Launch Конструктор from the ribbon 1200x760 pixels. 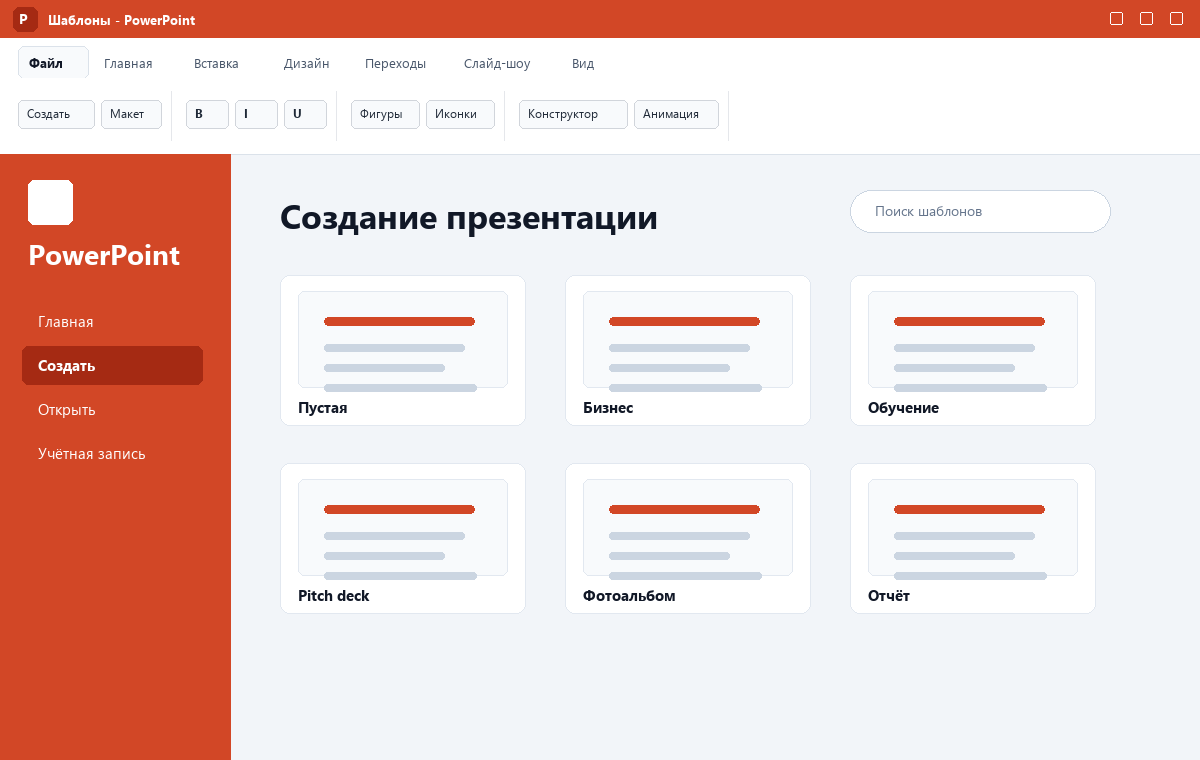[573, 114]
